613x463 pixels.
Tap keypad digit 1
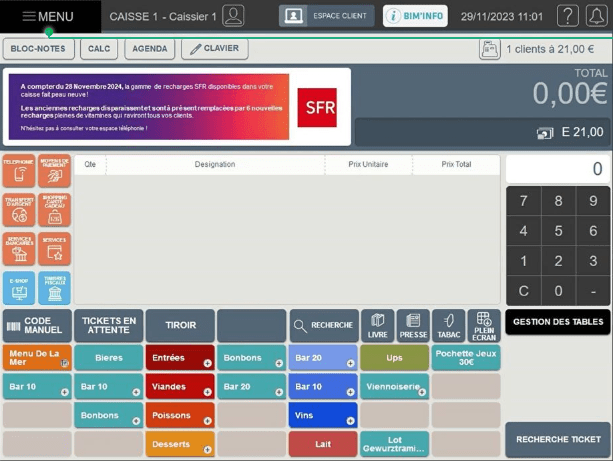[523, 261]
